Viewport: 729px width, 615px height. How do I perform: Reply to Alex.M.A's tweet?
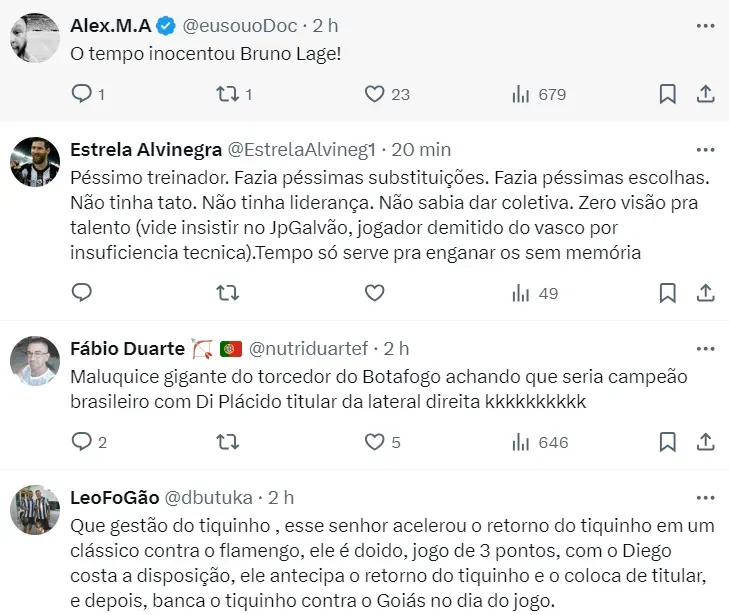click(x=82, y=94)
